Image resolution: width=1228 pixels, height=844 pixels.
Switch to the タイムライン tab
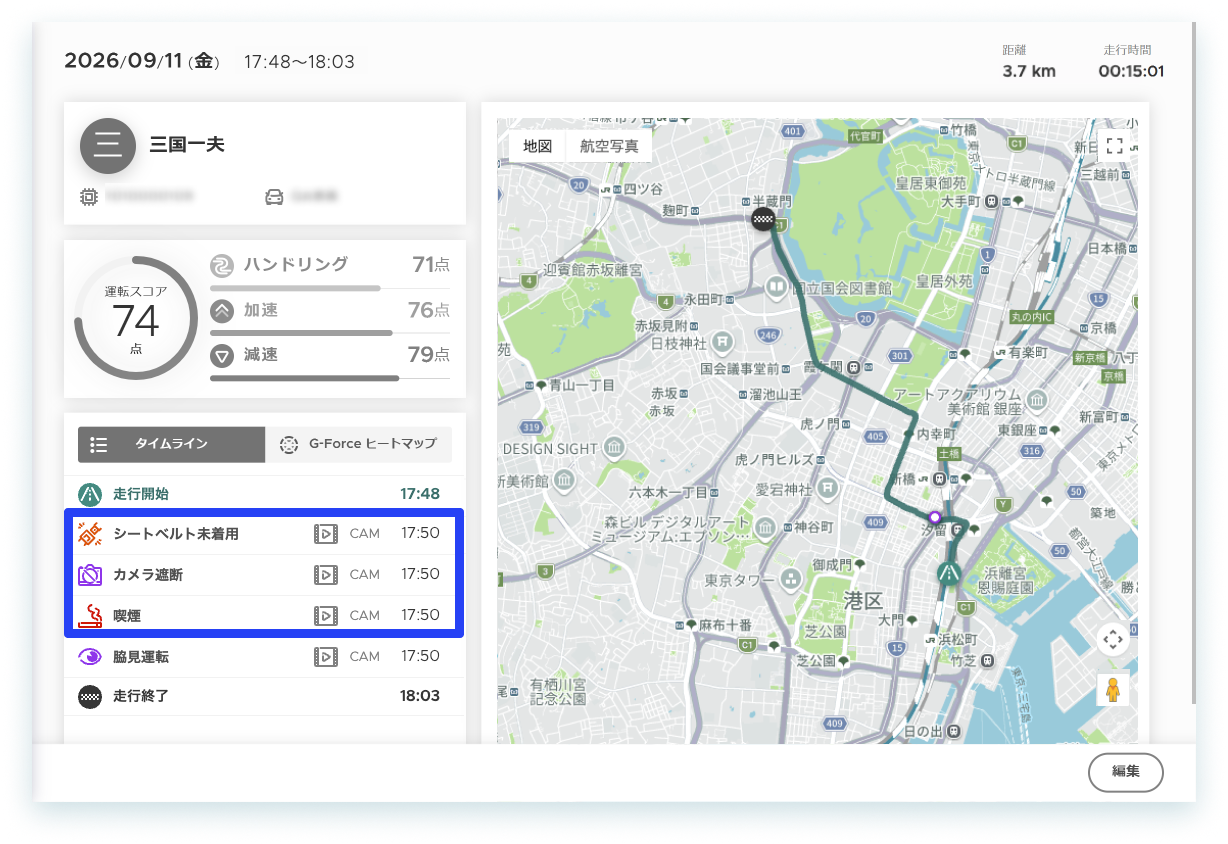pyautogui.click(x=171, y=444)
